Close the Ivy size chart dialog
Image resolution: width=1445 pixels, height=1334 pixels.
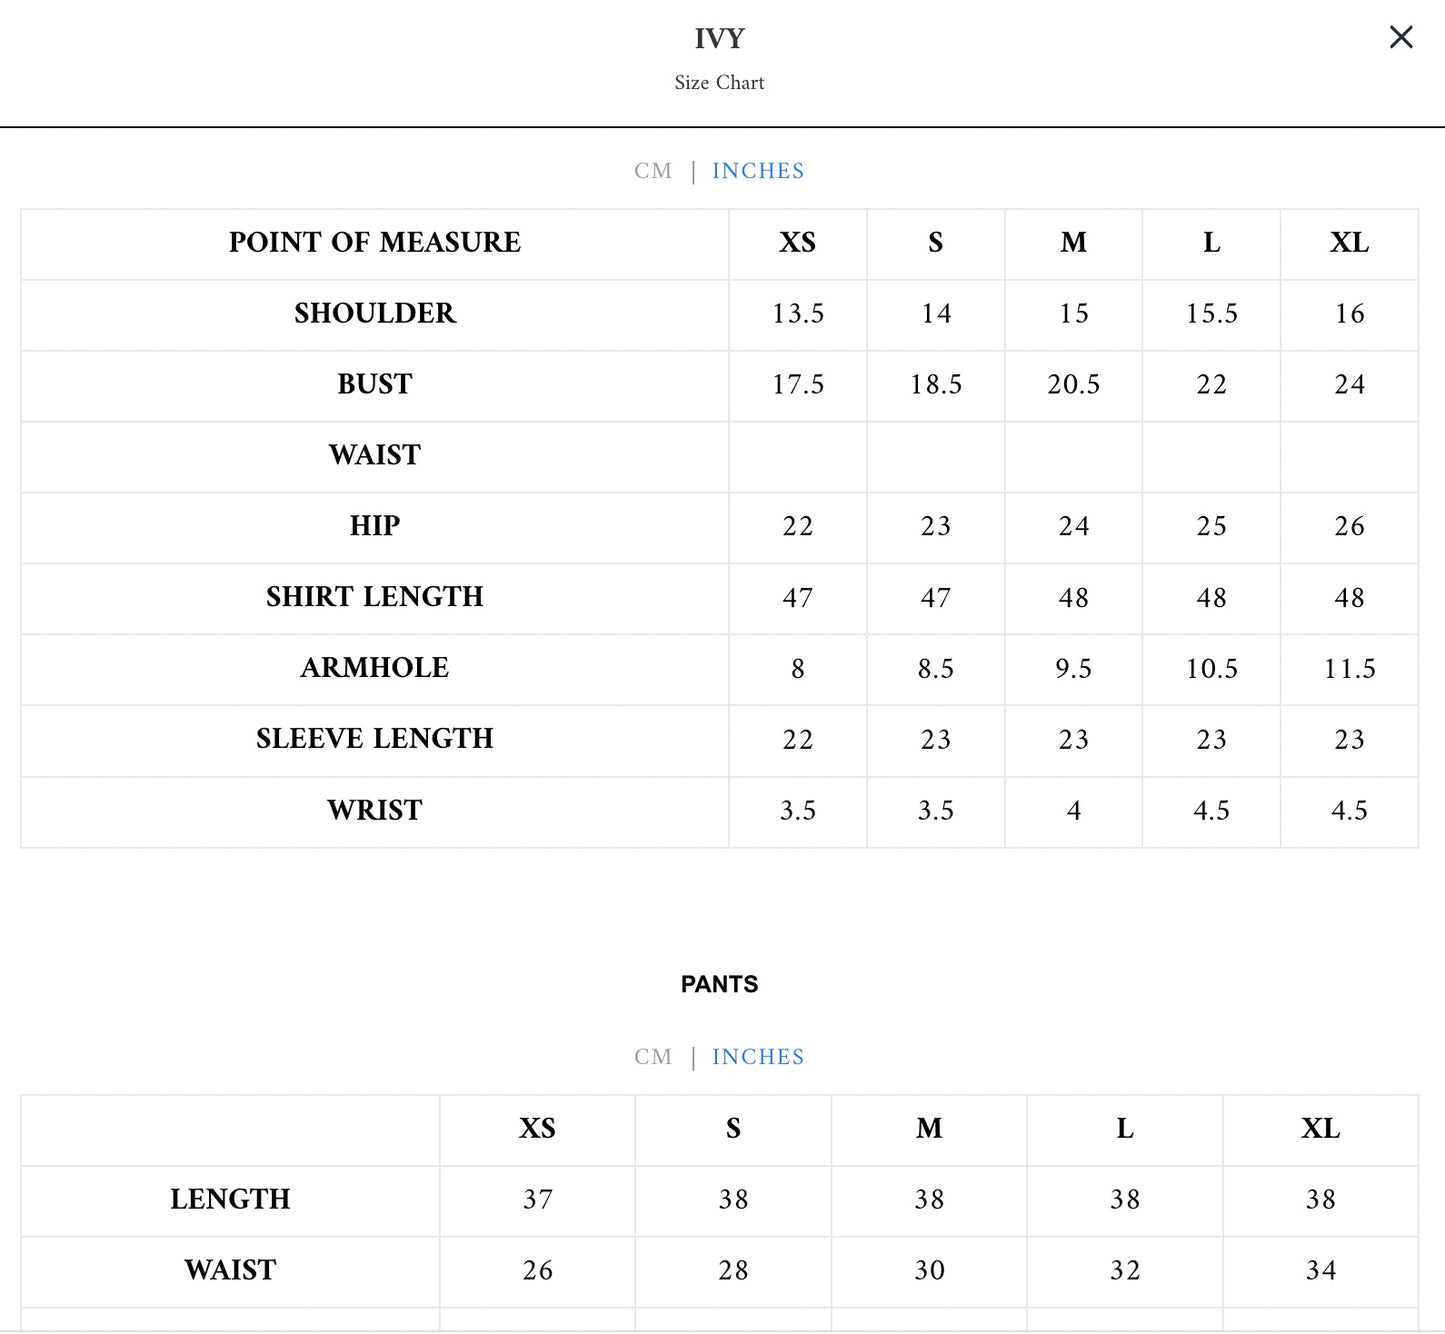pos(1401,38)
